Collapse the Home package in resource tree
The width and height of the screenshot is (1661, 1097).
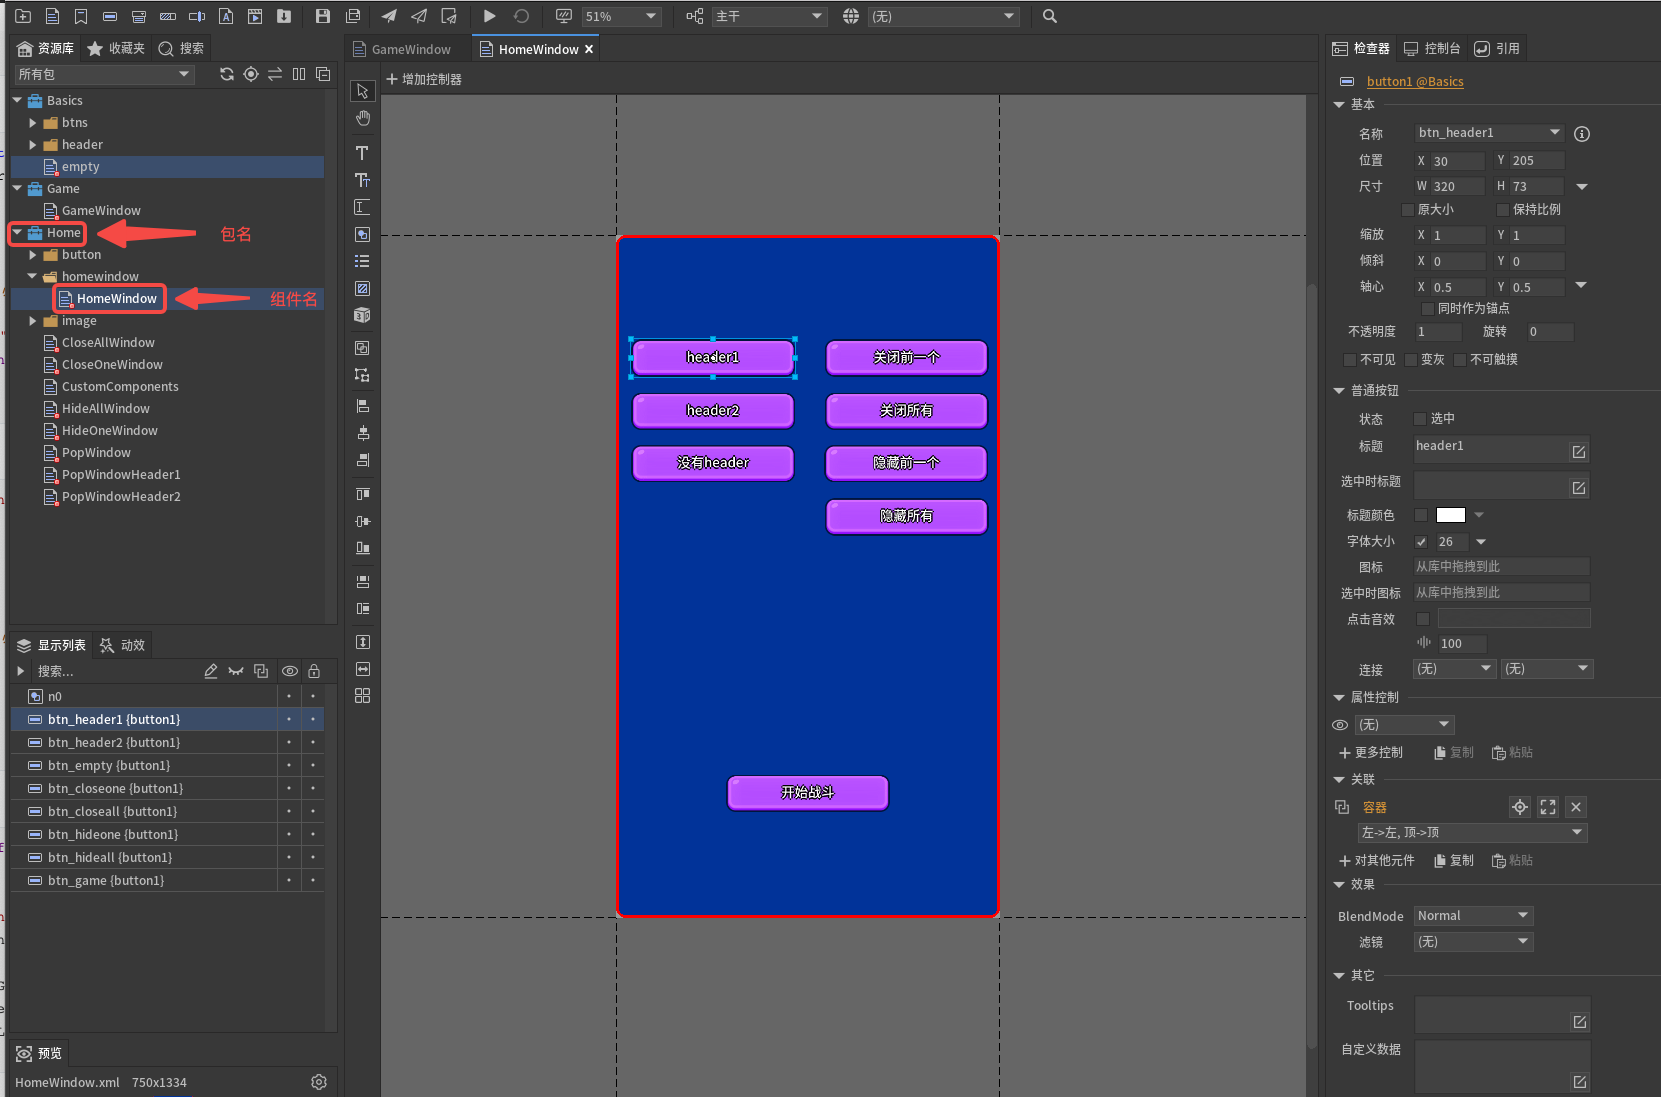click(17, 232)
